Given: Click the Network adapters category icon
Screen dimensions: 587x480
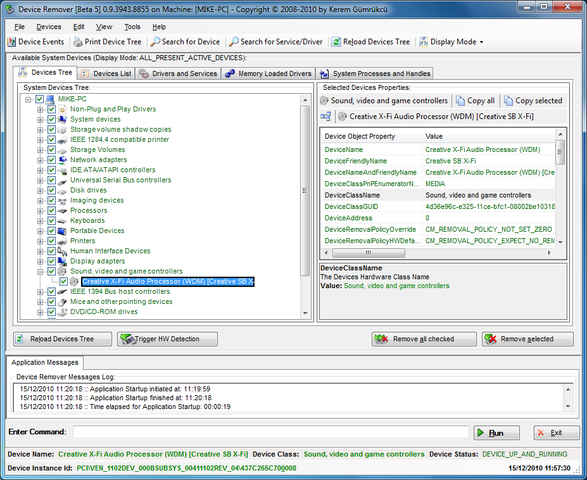Looking at the screenshot, I should point(63,160).
